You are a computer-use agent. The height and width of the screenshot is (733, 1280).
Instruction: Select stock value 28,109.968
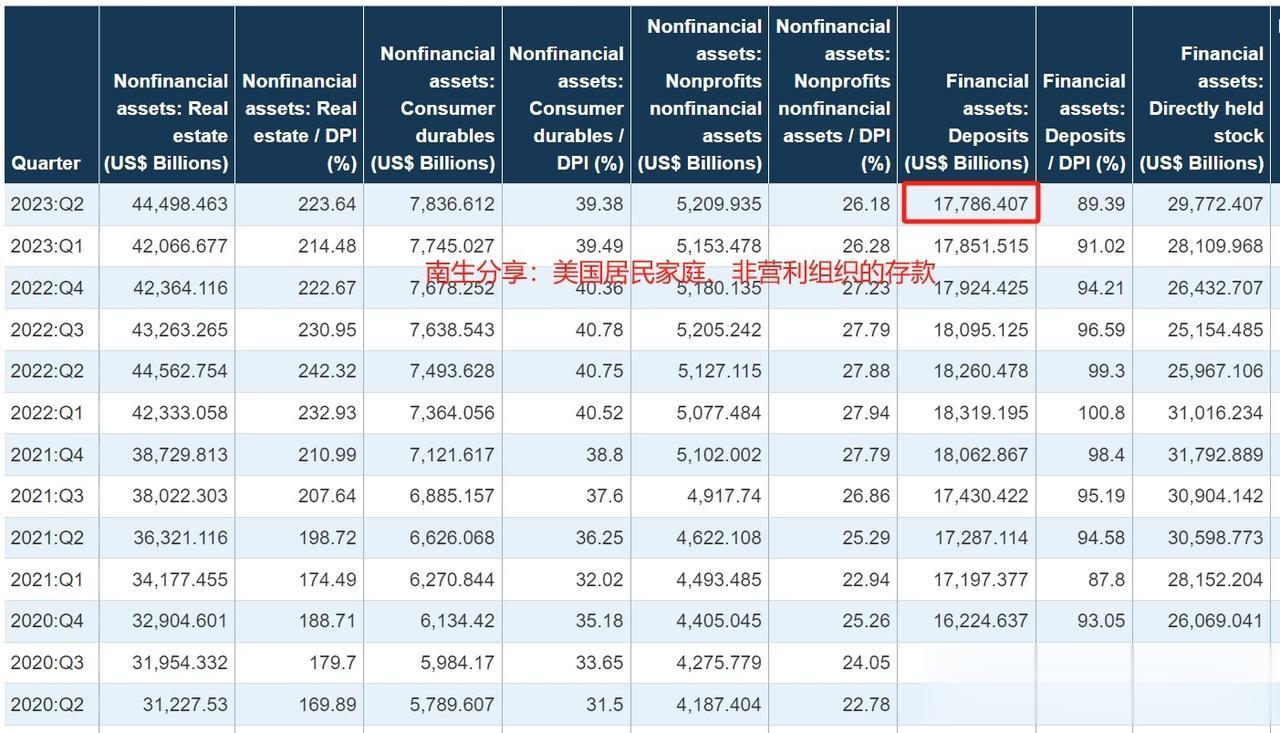1215,246
